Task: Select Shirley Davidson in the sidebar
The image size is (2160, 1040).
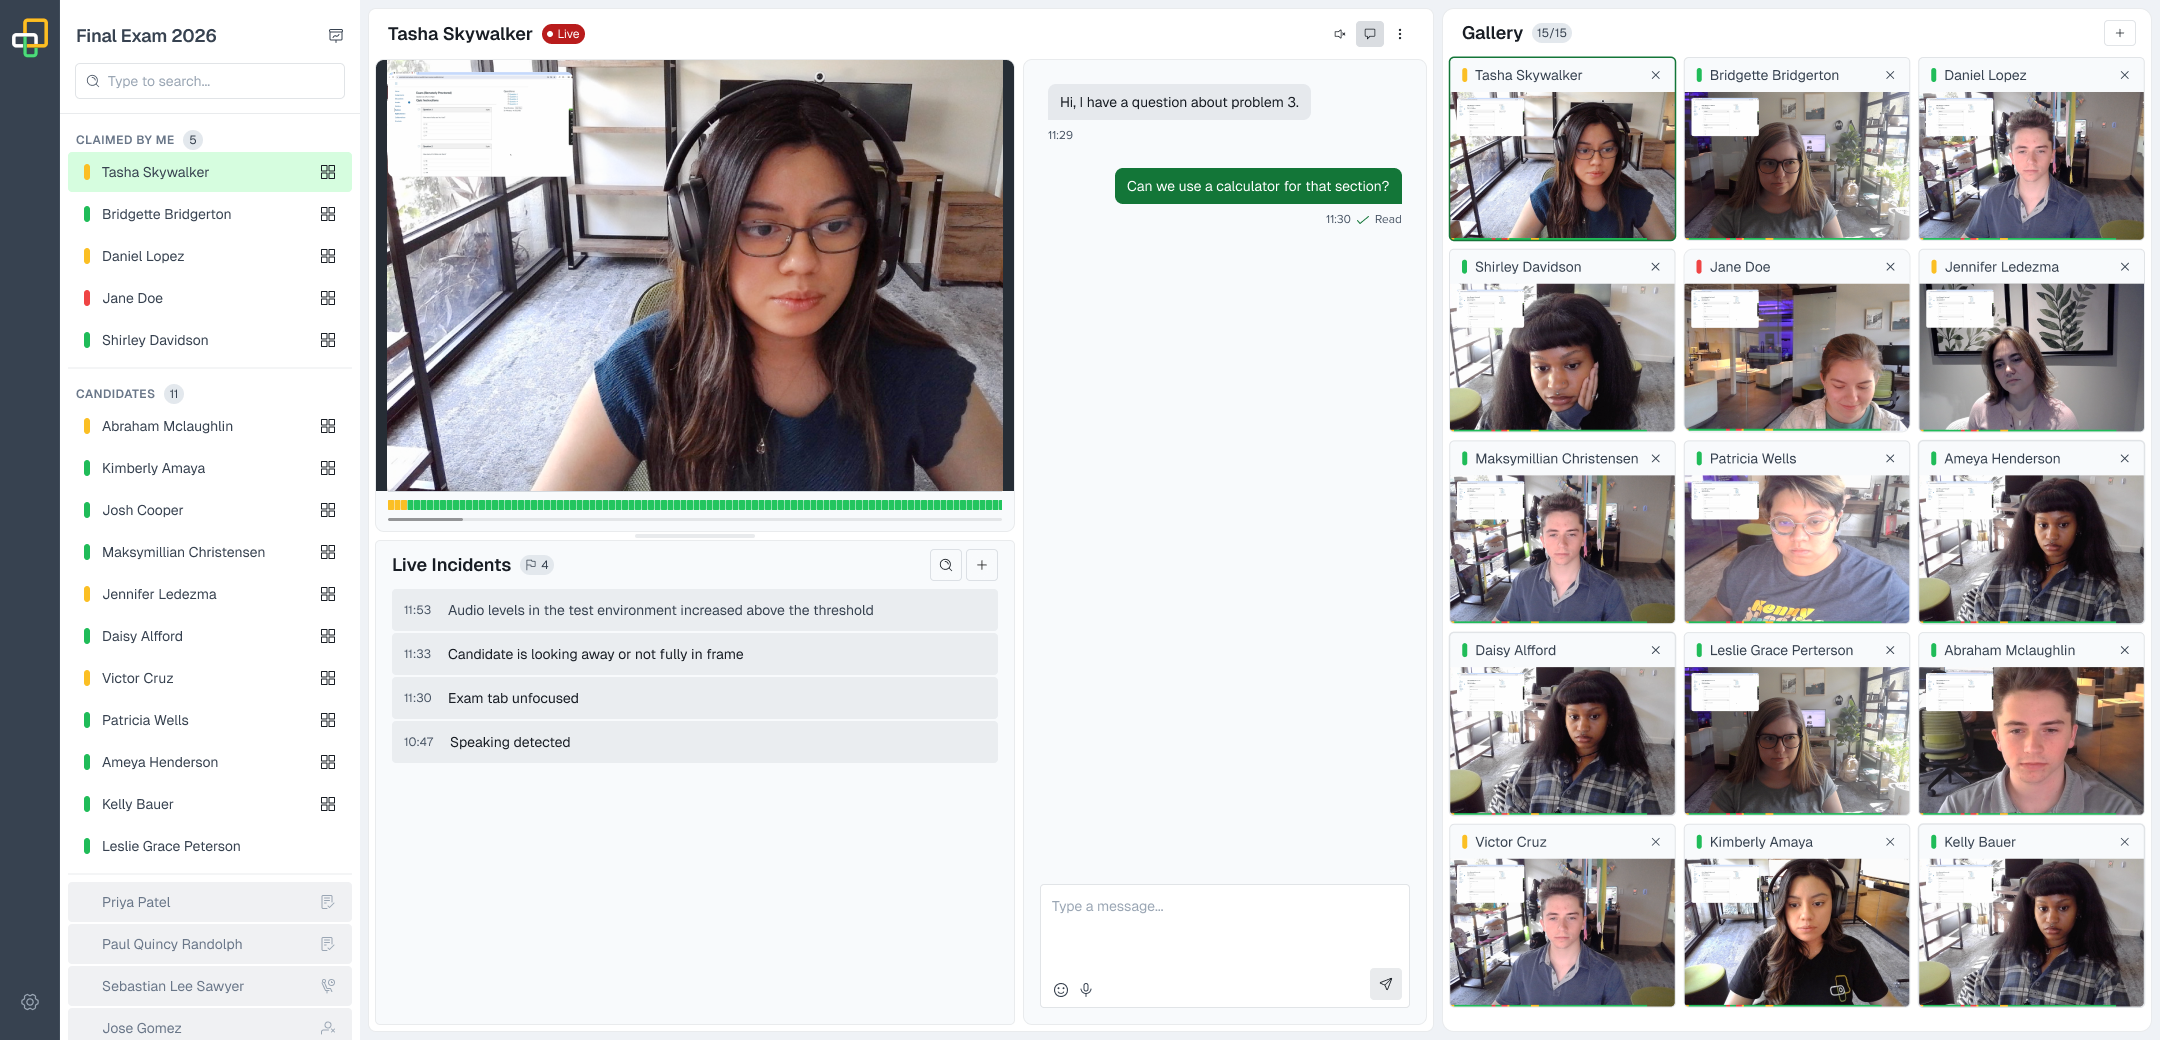Action: pos(210,340)
